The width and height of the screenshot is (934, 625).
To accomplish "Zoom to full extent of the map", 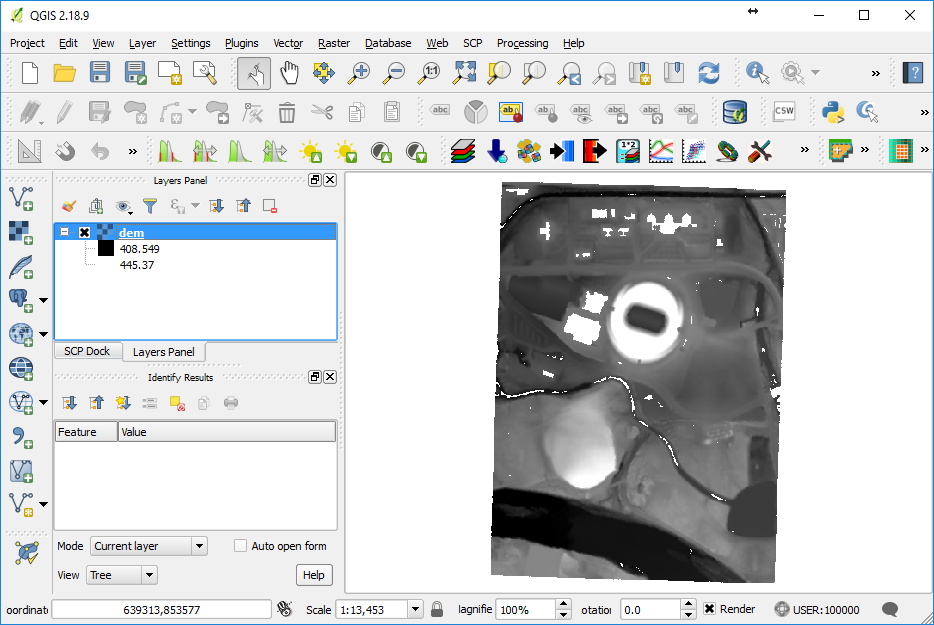I will click(463, 72).
